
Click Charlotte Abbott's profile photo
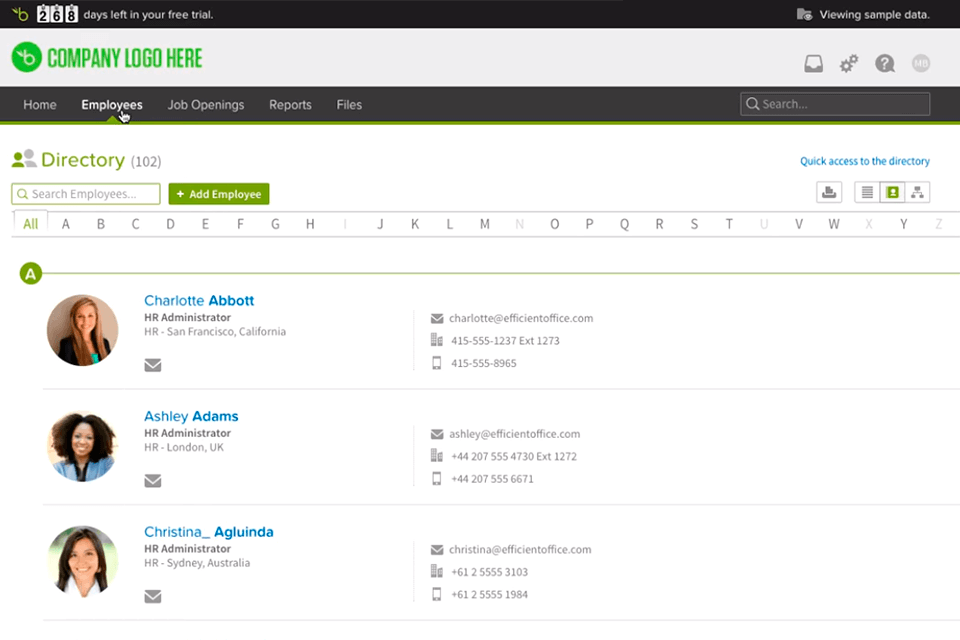(83, 330)
